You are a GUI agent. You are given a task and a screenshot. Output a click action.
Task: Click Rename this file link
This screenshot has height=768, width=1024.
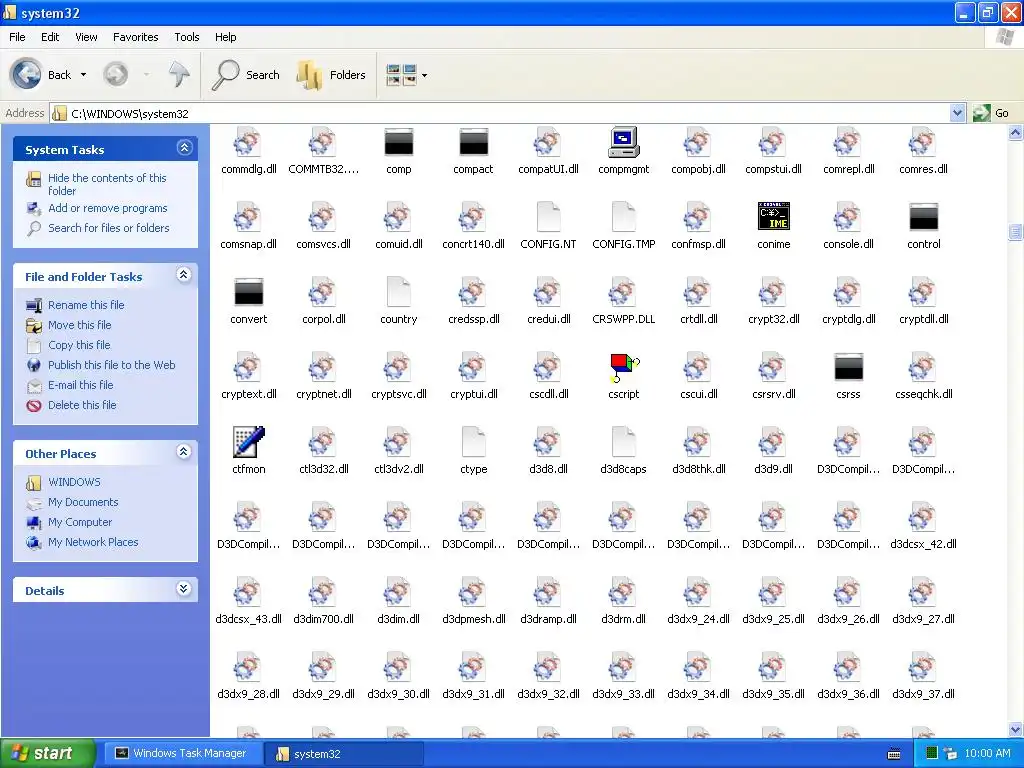point(86,305)
